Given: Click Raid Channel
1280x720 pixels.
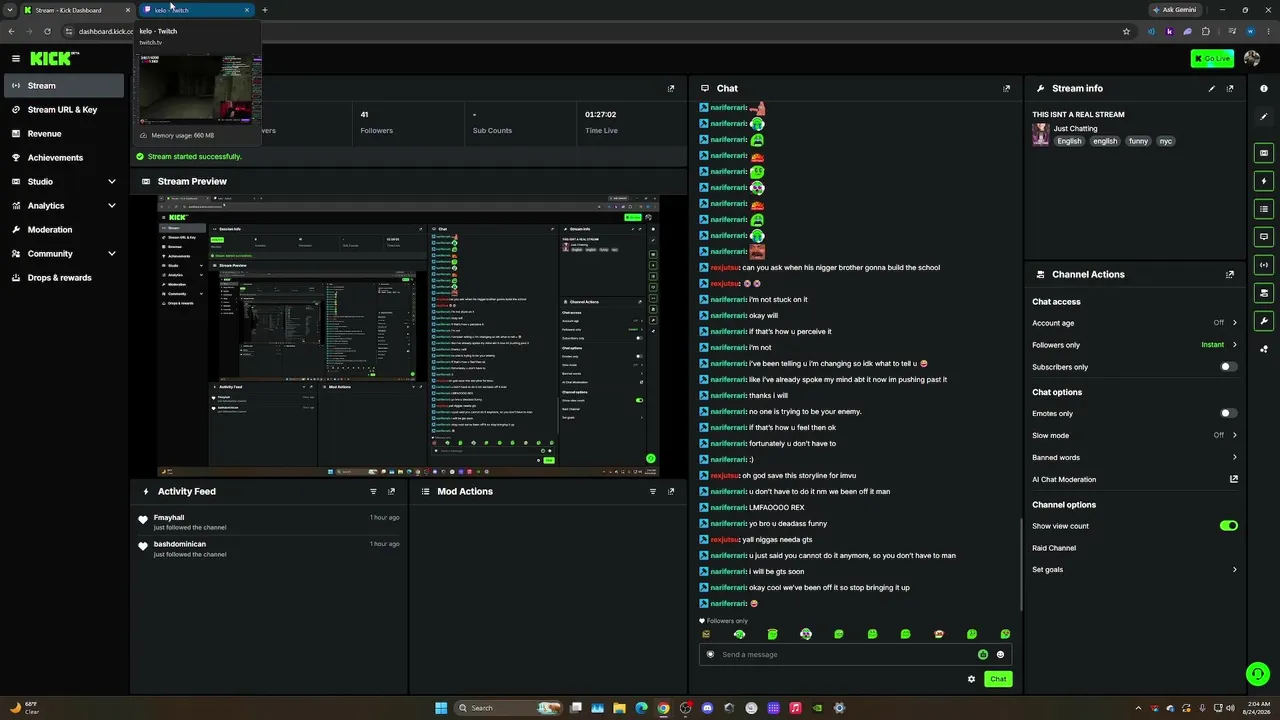Looking at the screenshot, I should pyautogui.click(x=1054, y=548).
